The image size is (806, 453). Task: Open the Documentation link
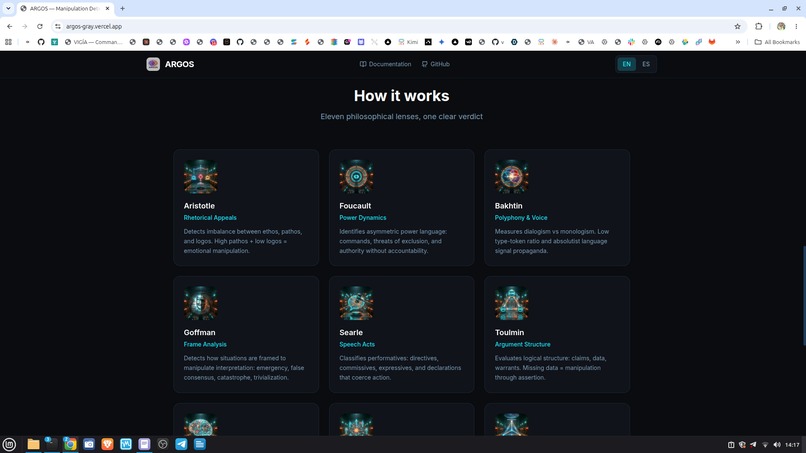[386, 64]
